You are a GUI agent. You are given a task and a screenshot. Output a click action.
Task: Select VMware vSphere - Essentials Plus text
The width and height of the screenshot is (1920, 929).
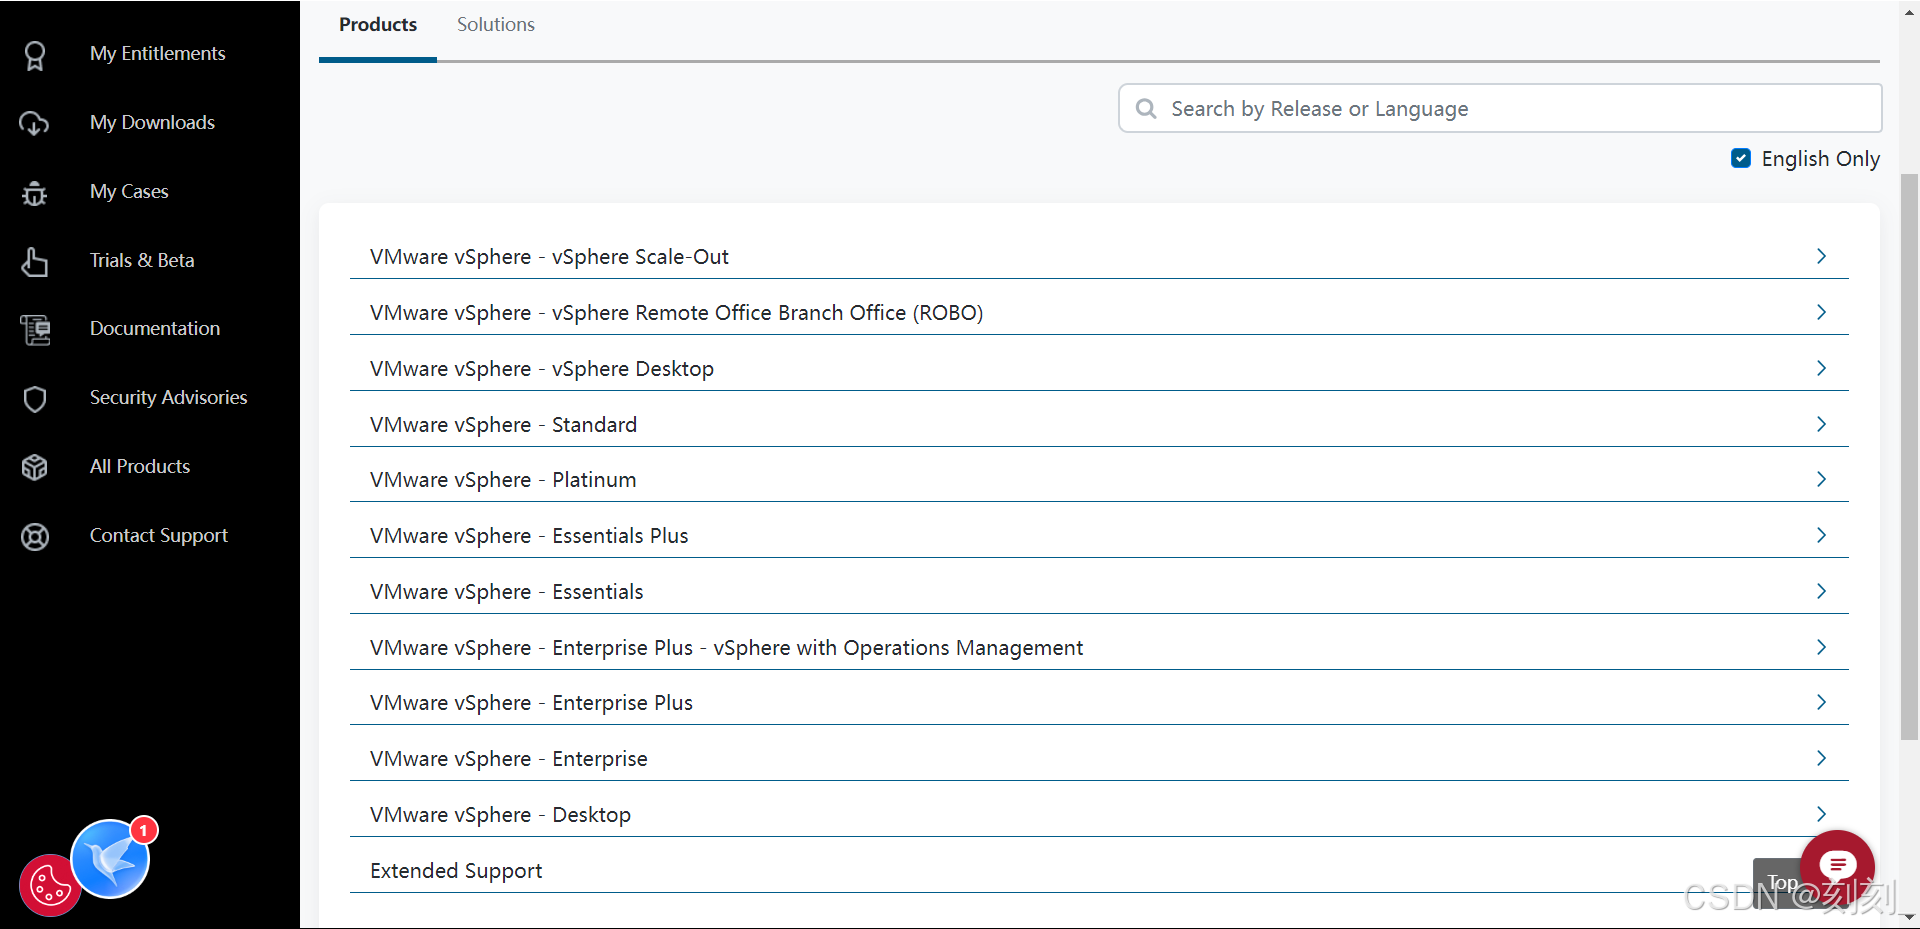pyautogui.click(x=529, y=536)
